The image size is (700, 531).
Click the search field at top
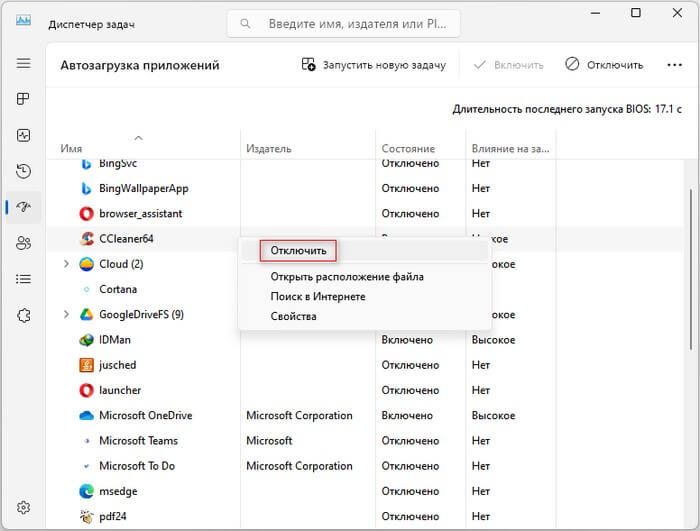pyautogui.click(x=344, y=24)
